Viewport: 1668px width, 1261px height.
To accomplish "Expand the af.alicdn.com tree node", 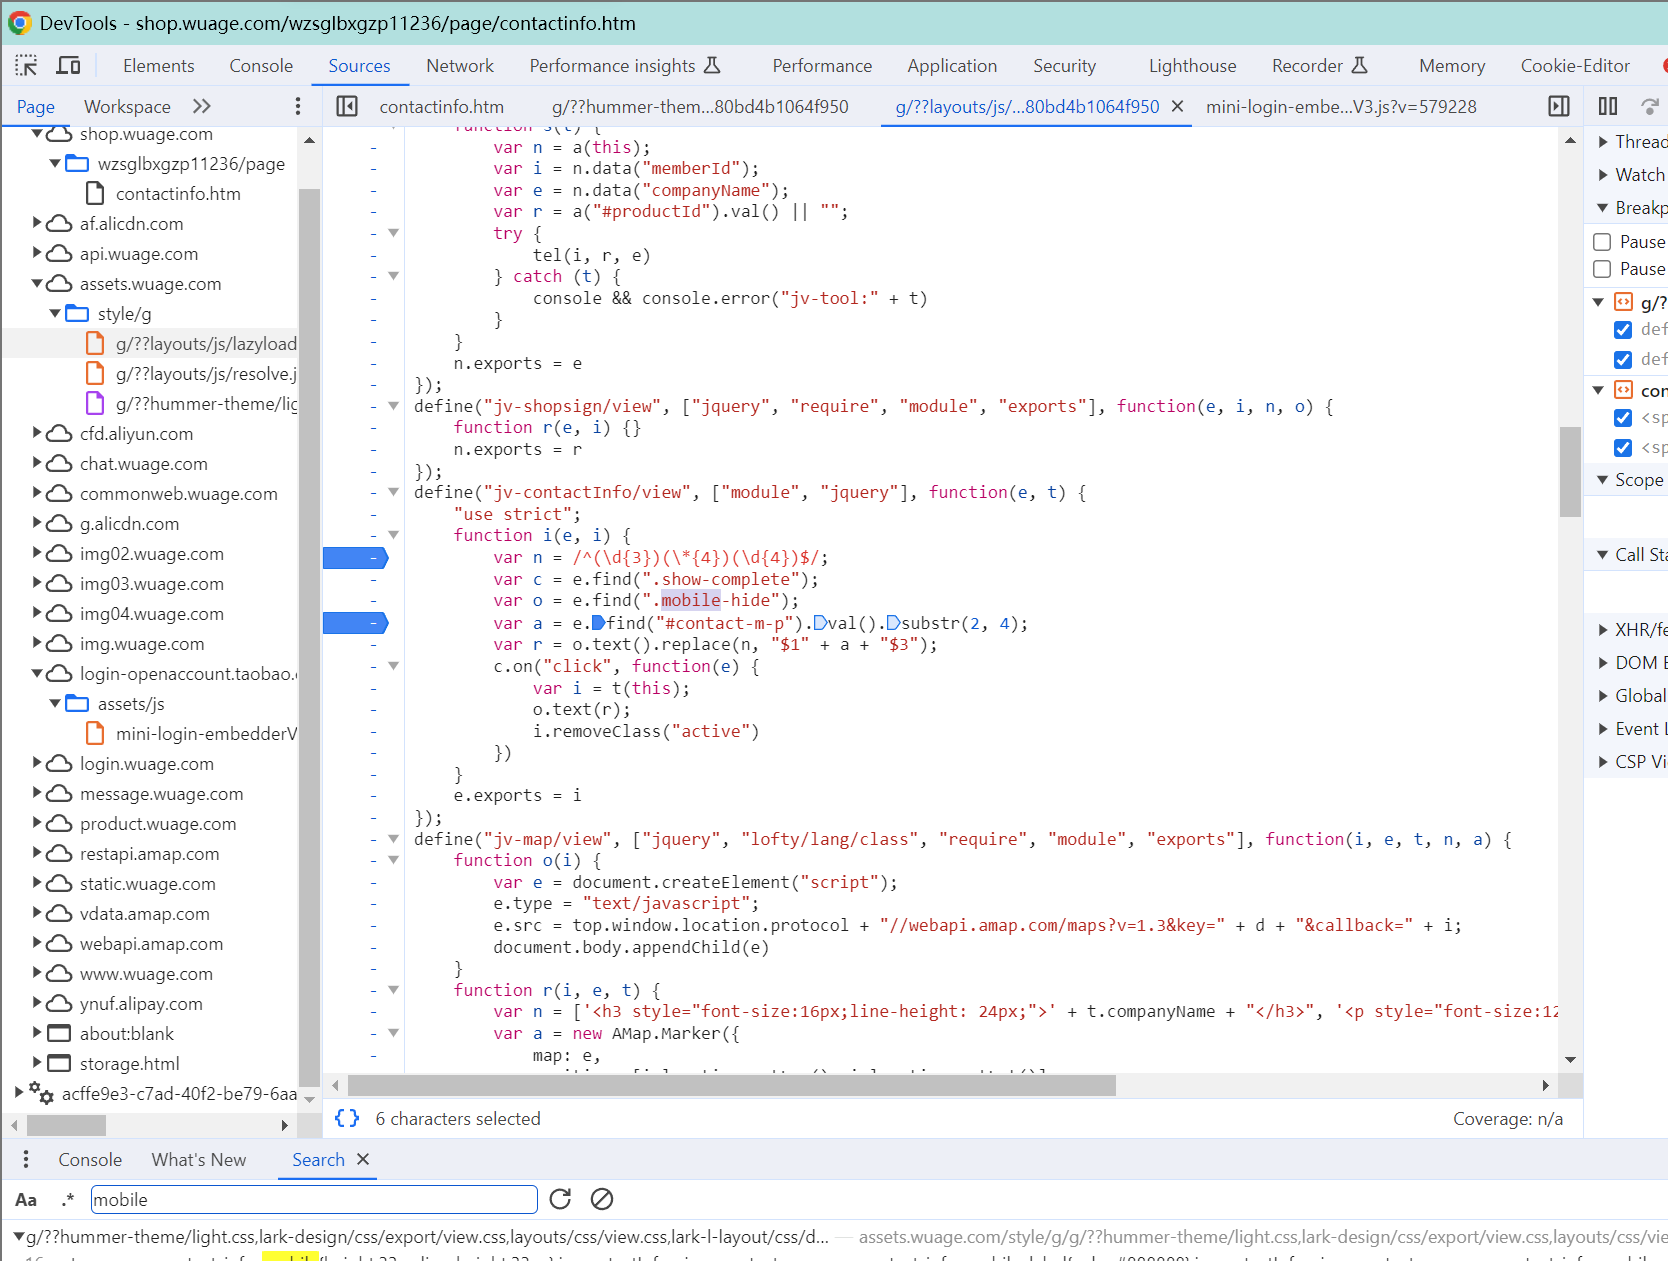I will tap(37, 222).
